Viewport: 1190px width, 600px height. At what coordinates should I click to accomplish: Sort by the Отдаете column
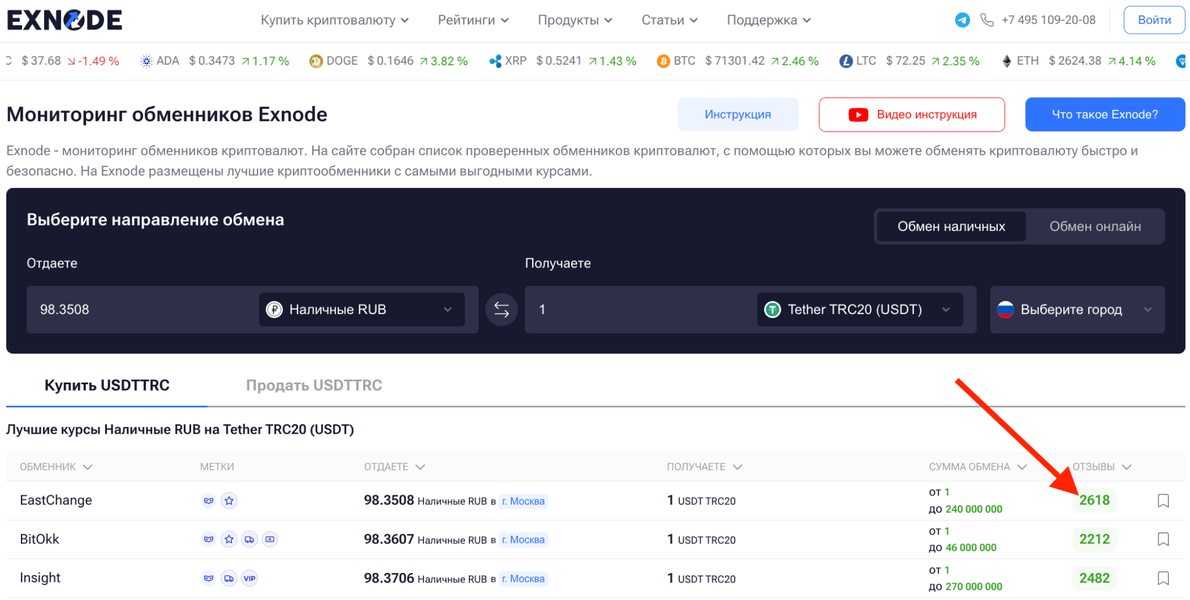(x=394, y=466)
